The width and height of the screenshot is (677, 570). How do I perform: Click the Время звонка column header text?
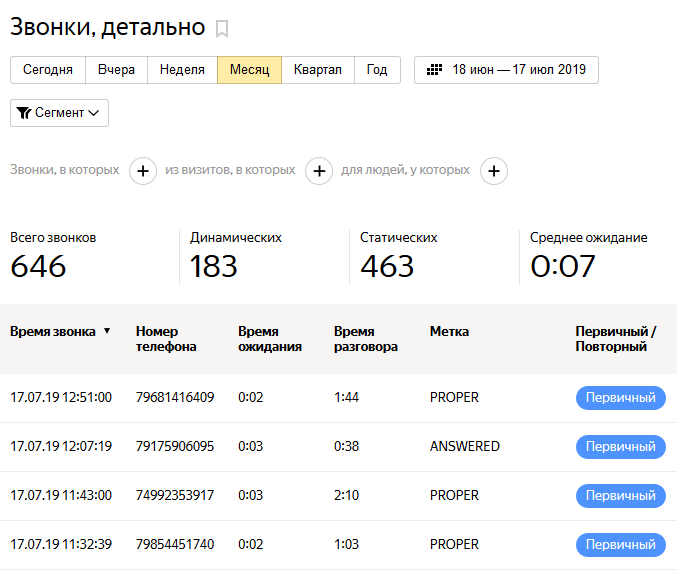[53, 332]
